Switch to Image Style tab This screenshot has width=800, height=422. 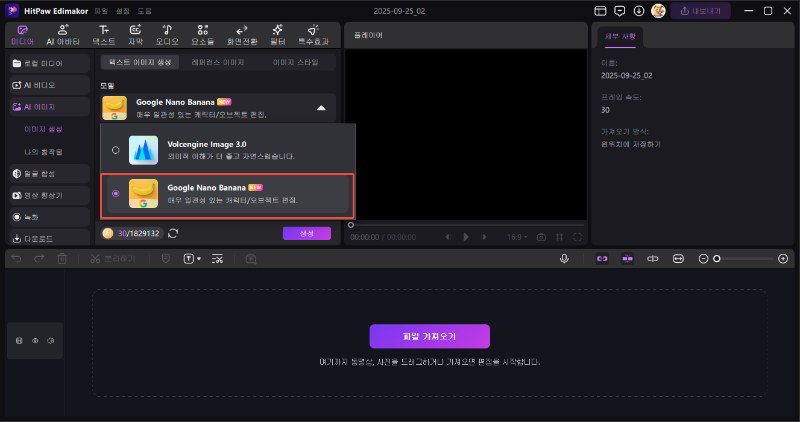295,62
